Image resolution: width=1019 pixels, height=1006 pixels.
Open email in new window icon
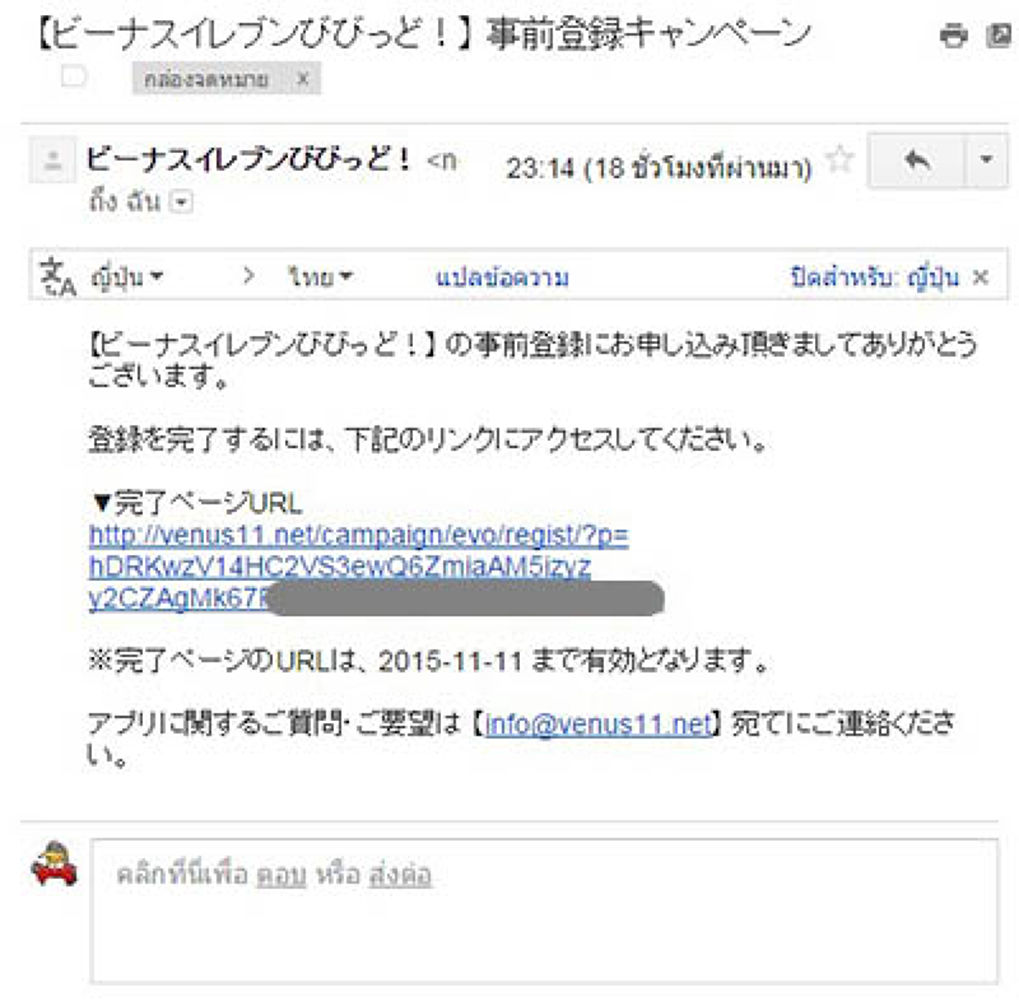tap(1000, 35)
